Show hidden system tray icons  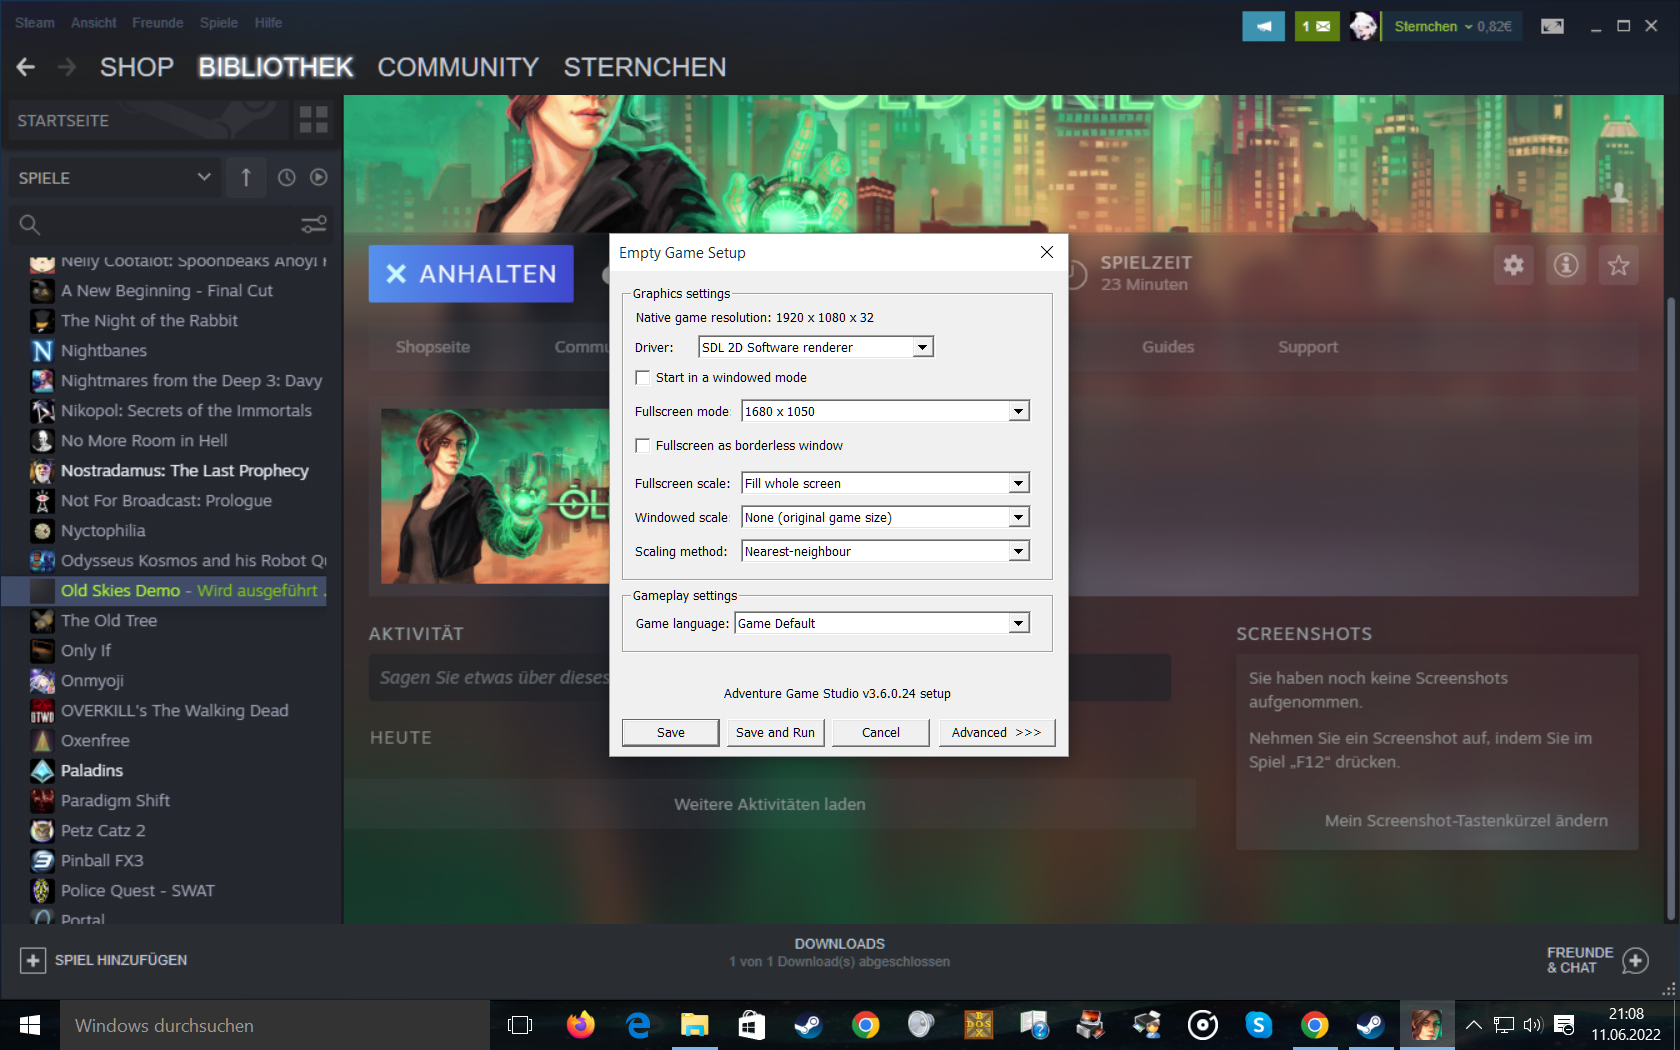[1473, 1025]
